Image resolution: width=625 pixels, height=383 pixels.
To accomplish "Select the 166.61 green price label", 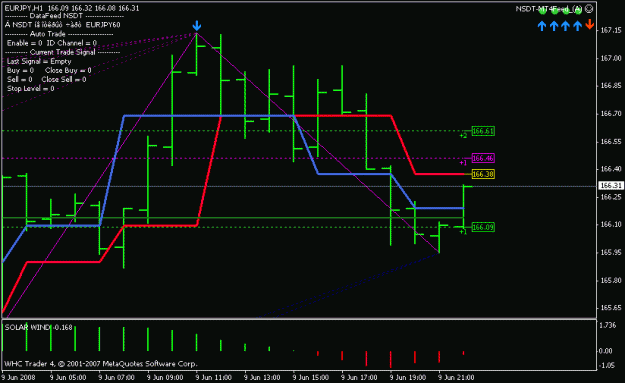I will pyautogui.click(x=483, y=131).
